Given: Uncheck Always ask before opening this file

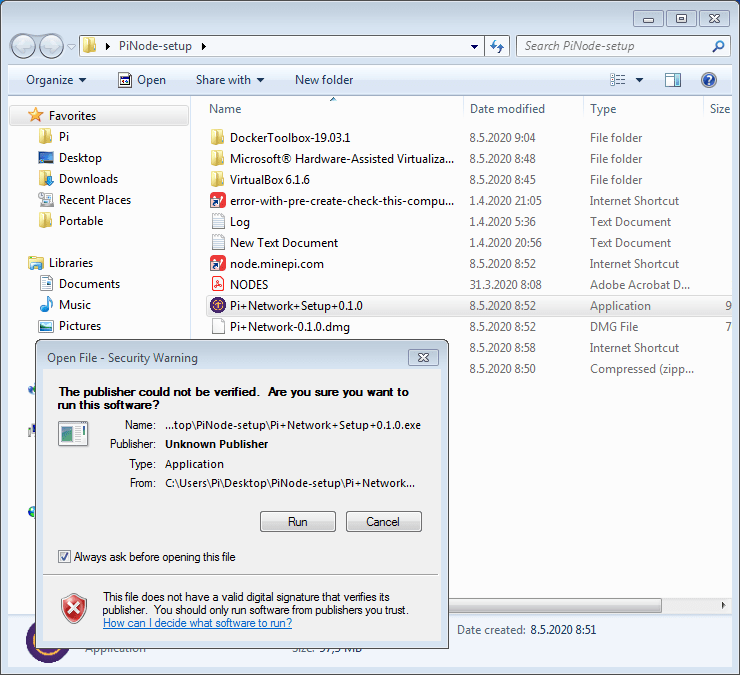Looking at the screenshot, I should click(x=64, y=557).
